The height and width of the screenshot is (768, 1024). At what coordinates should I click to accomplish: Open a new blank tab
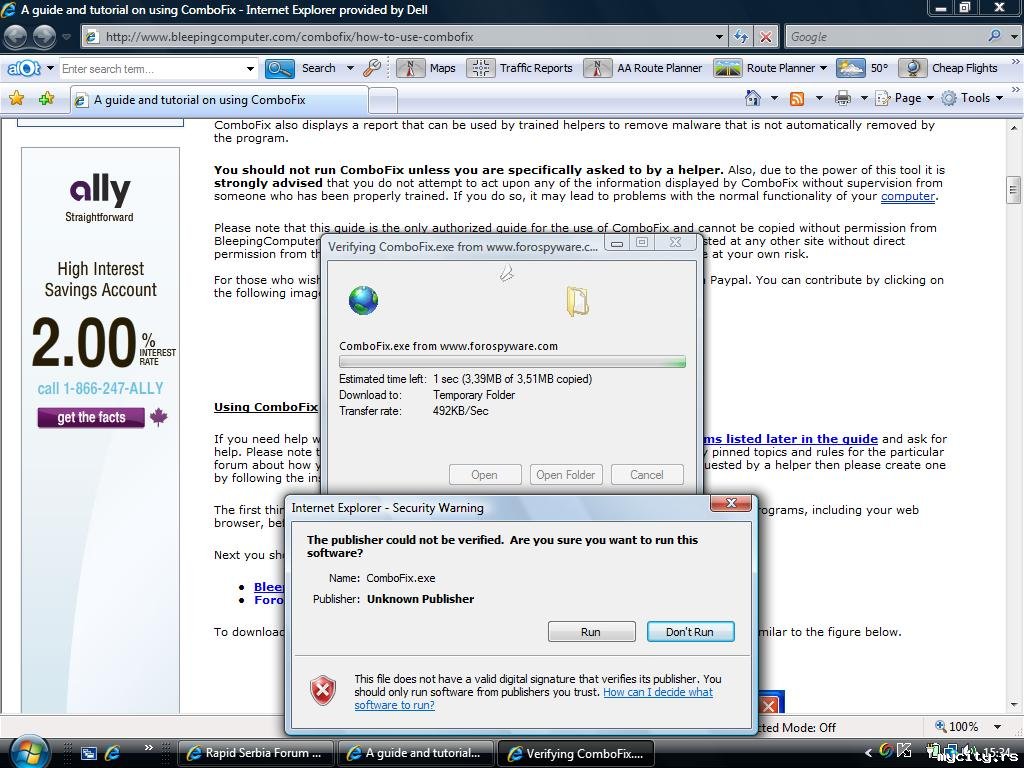click(383, 100)
